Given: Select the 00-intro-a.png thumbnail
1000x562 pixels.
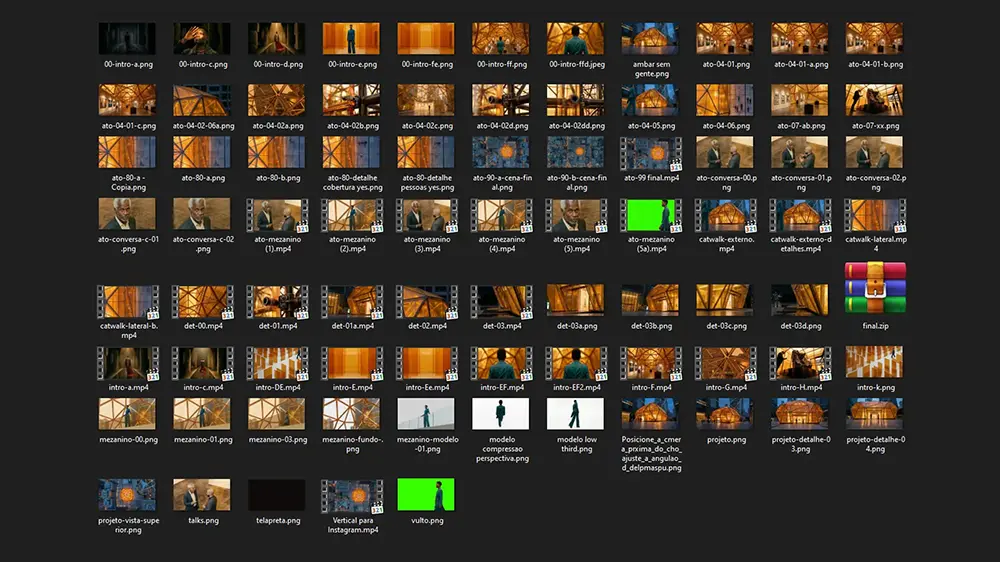Looking at the screenshot, I should coord(127,39).
